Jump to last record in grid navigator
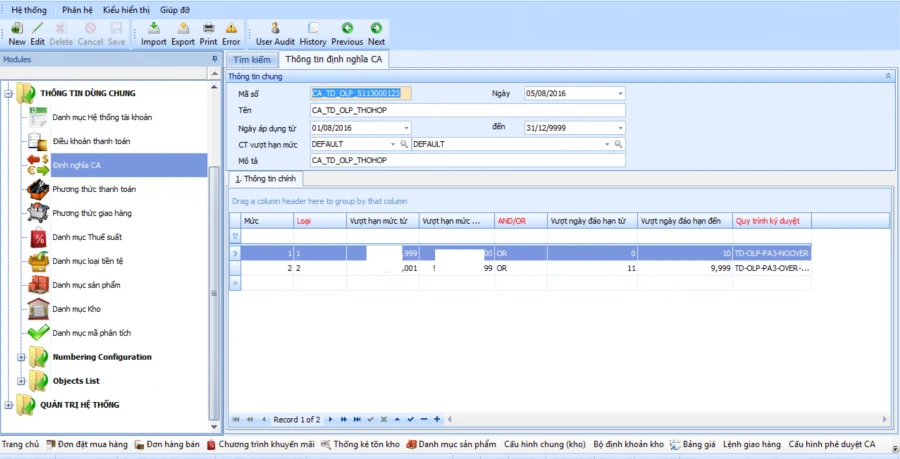 click(357, 419)
